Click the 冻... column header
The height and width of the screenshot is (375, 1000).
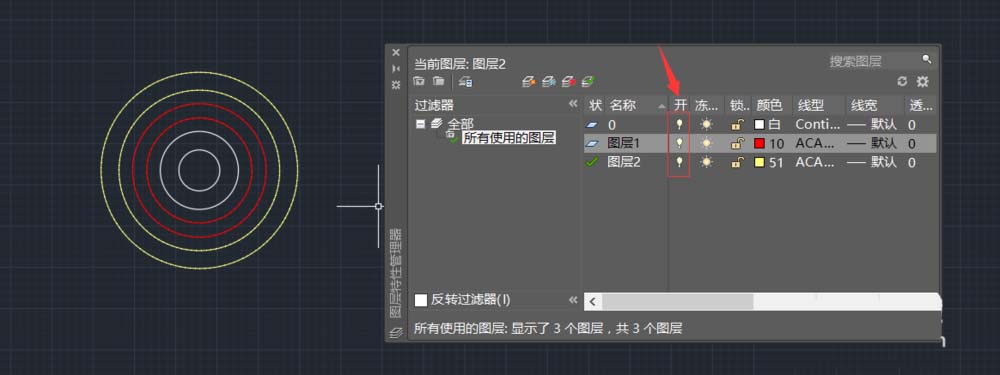(707, 105)
